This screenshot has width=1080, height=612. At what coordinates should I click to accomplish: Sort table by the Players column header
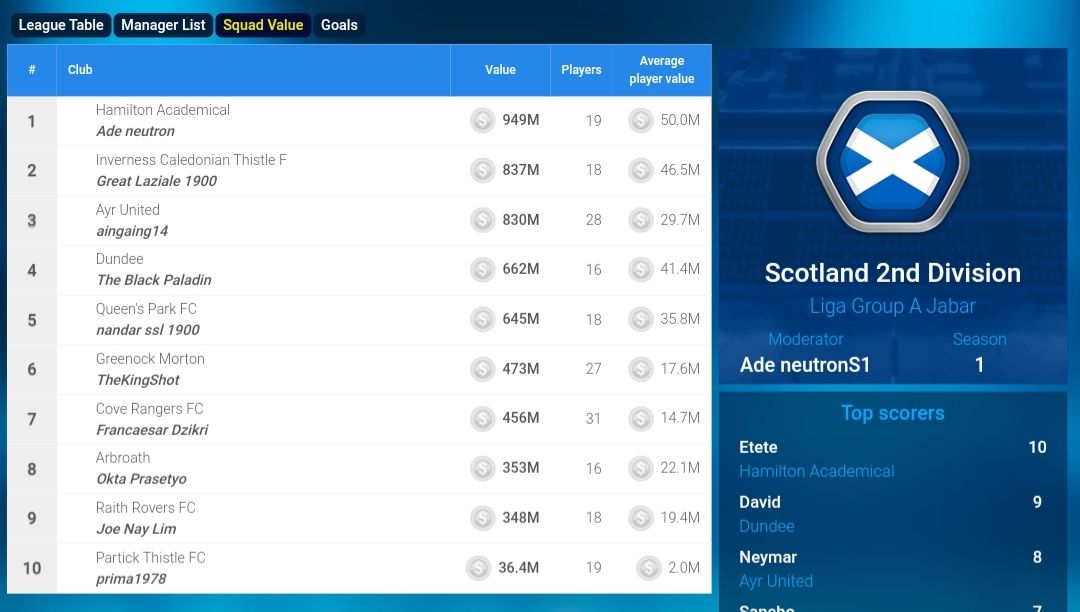tap(581, 70)
